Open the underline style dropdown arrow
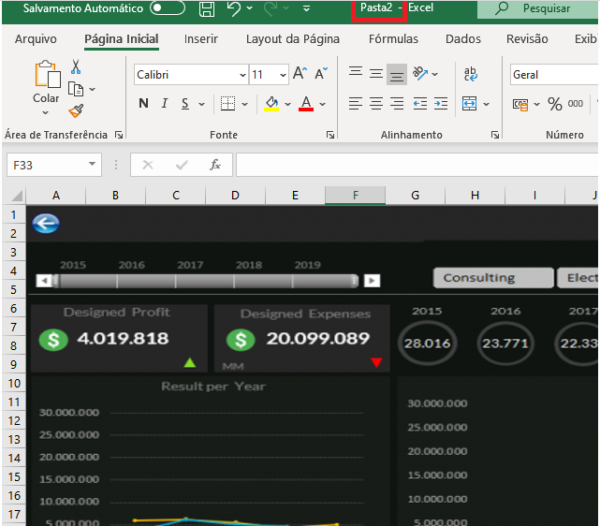 click(201, 104)
